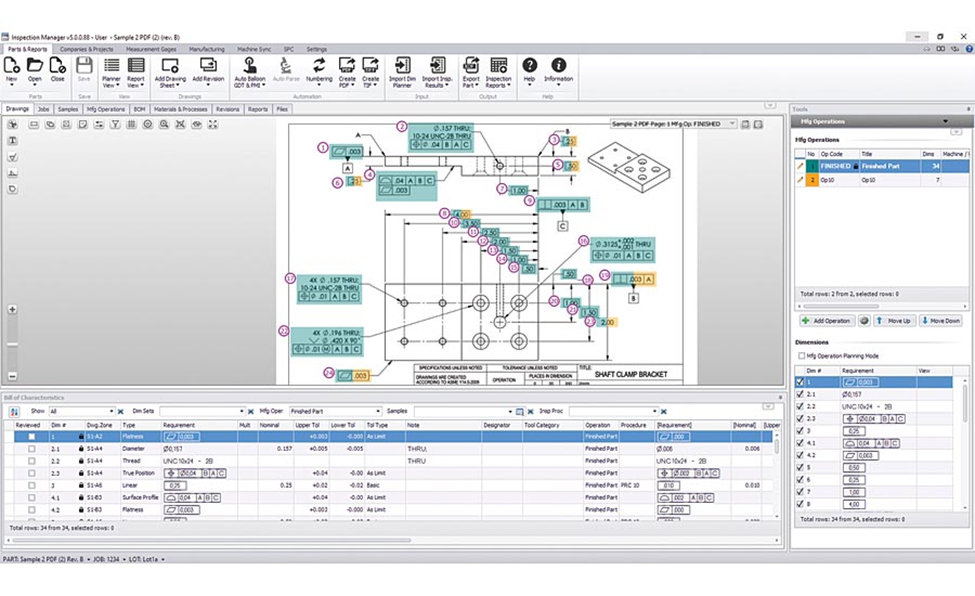Click the Add Operation button
Viewport: 975px width, 596px height.
coord(826,320)
